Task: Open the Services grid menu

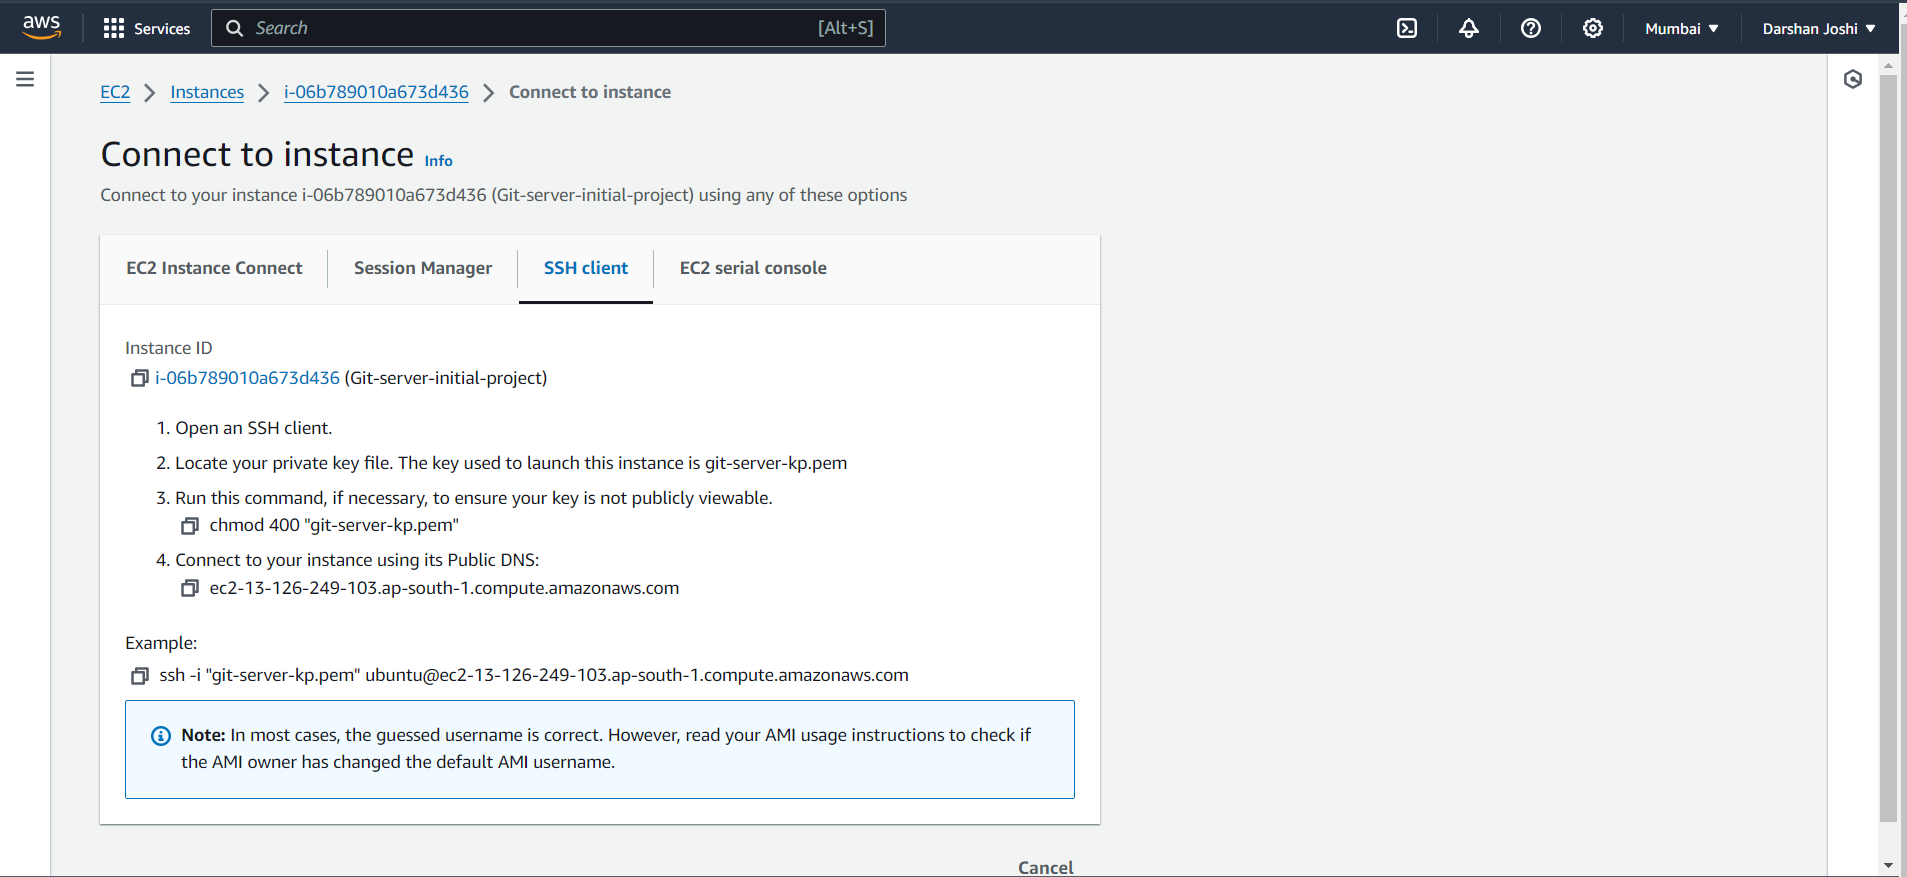Action: pyautogui.click(x=146, y=28)
